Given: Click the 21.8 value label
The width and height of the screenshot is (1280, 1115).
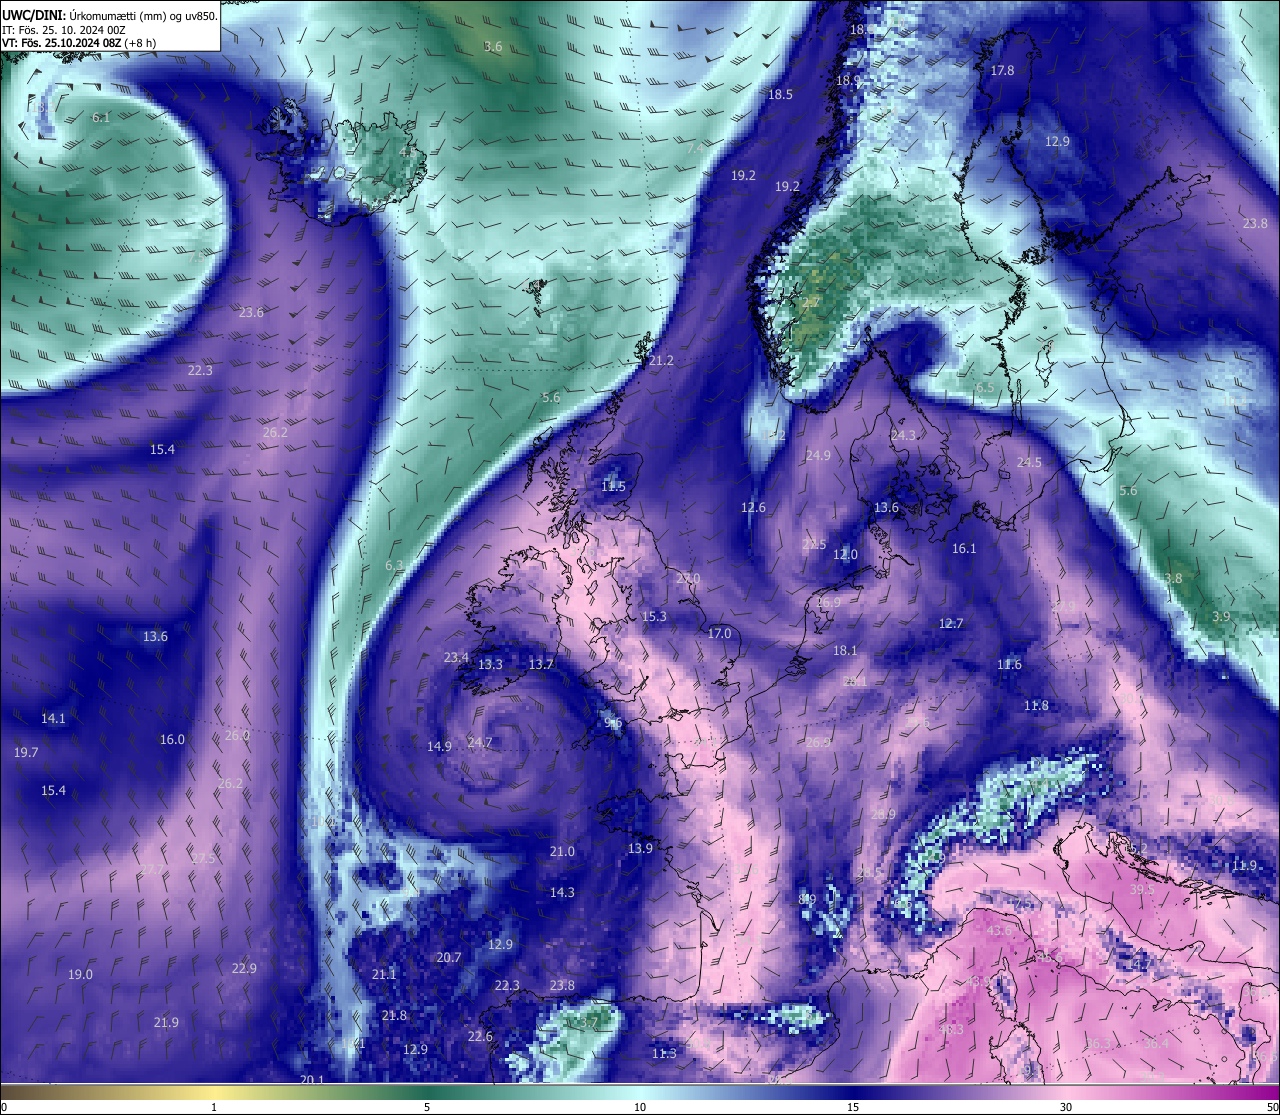Looking at the screenshot, I should [394, 1016].
